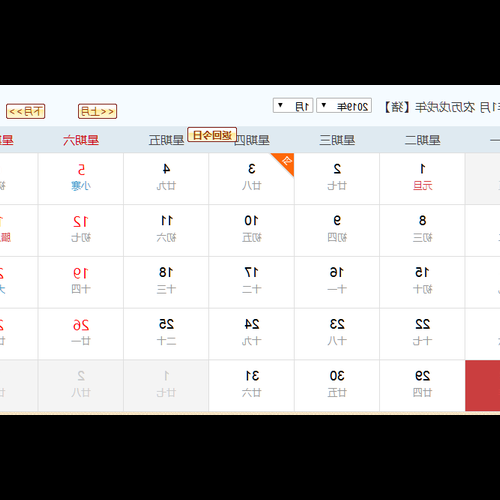The image size is (500, 500).
Task: Click the 星期五 weekday header
Action: coord(166,140)
